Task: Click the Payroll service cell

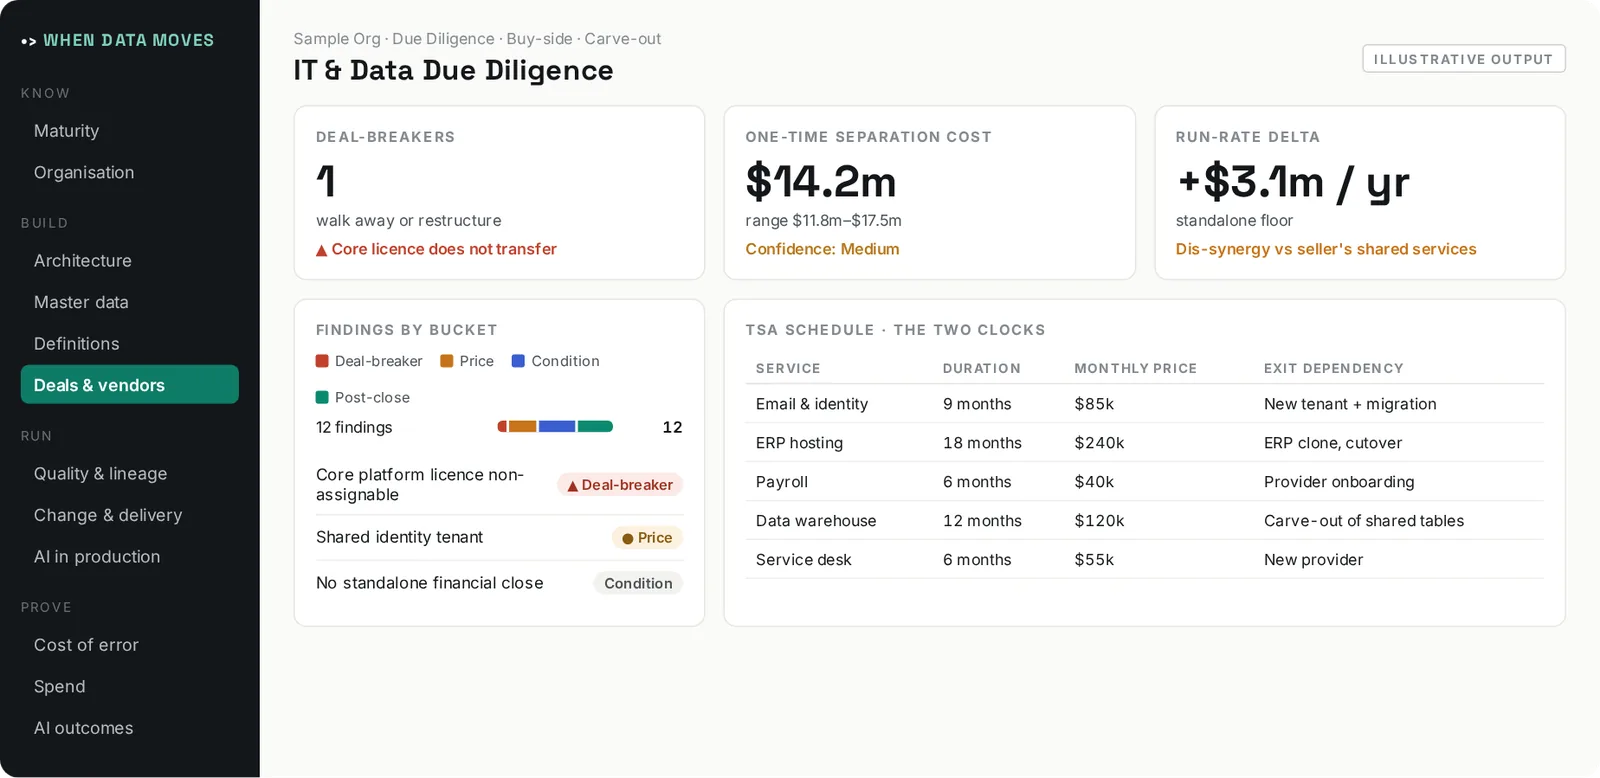Action: [782, 482]
